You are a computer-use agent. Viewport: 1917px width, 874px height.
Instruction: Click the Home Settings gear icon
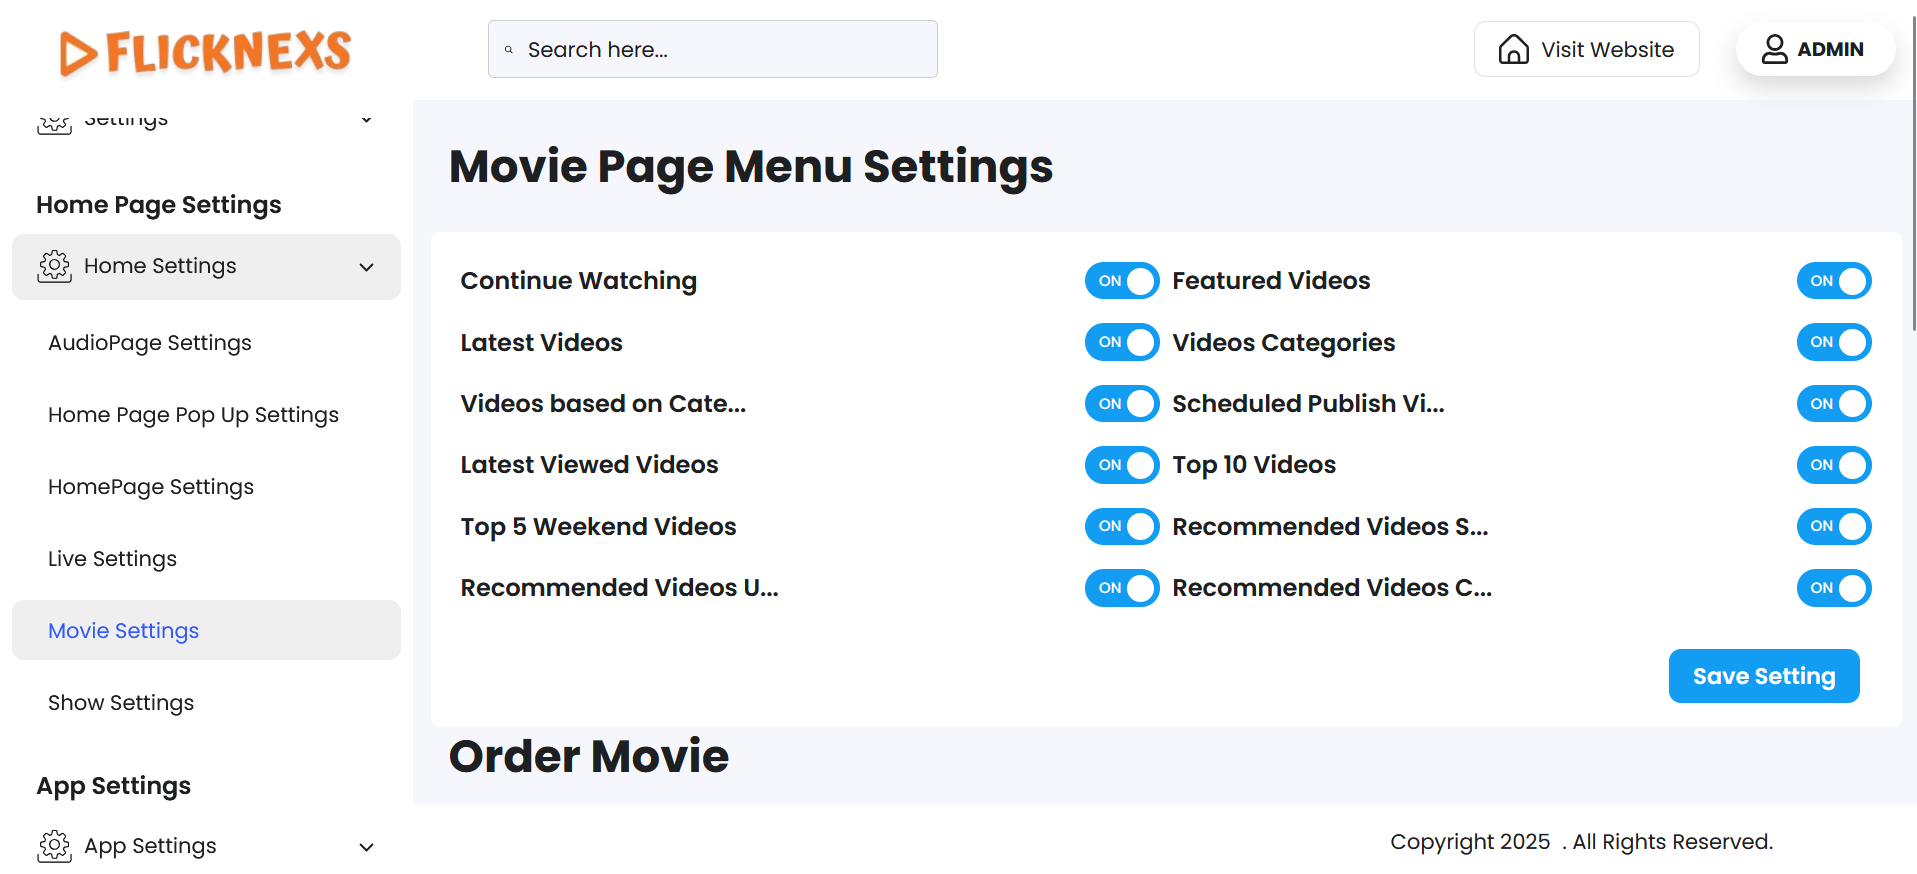pyautogui.click(x=55, y=266)
